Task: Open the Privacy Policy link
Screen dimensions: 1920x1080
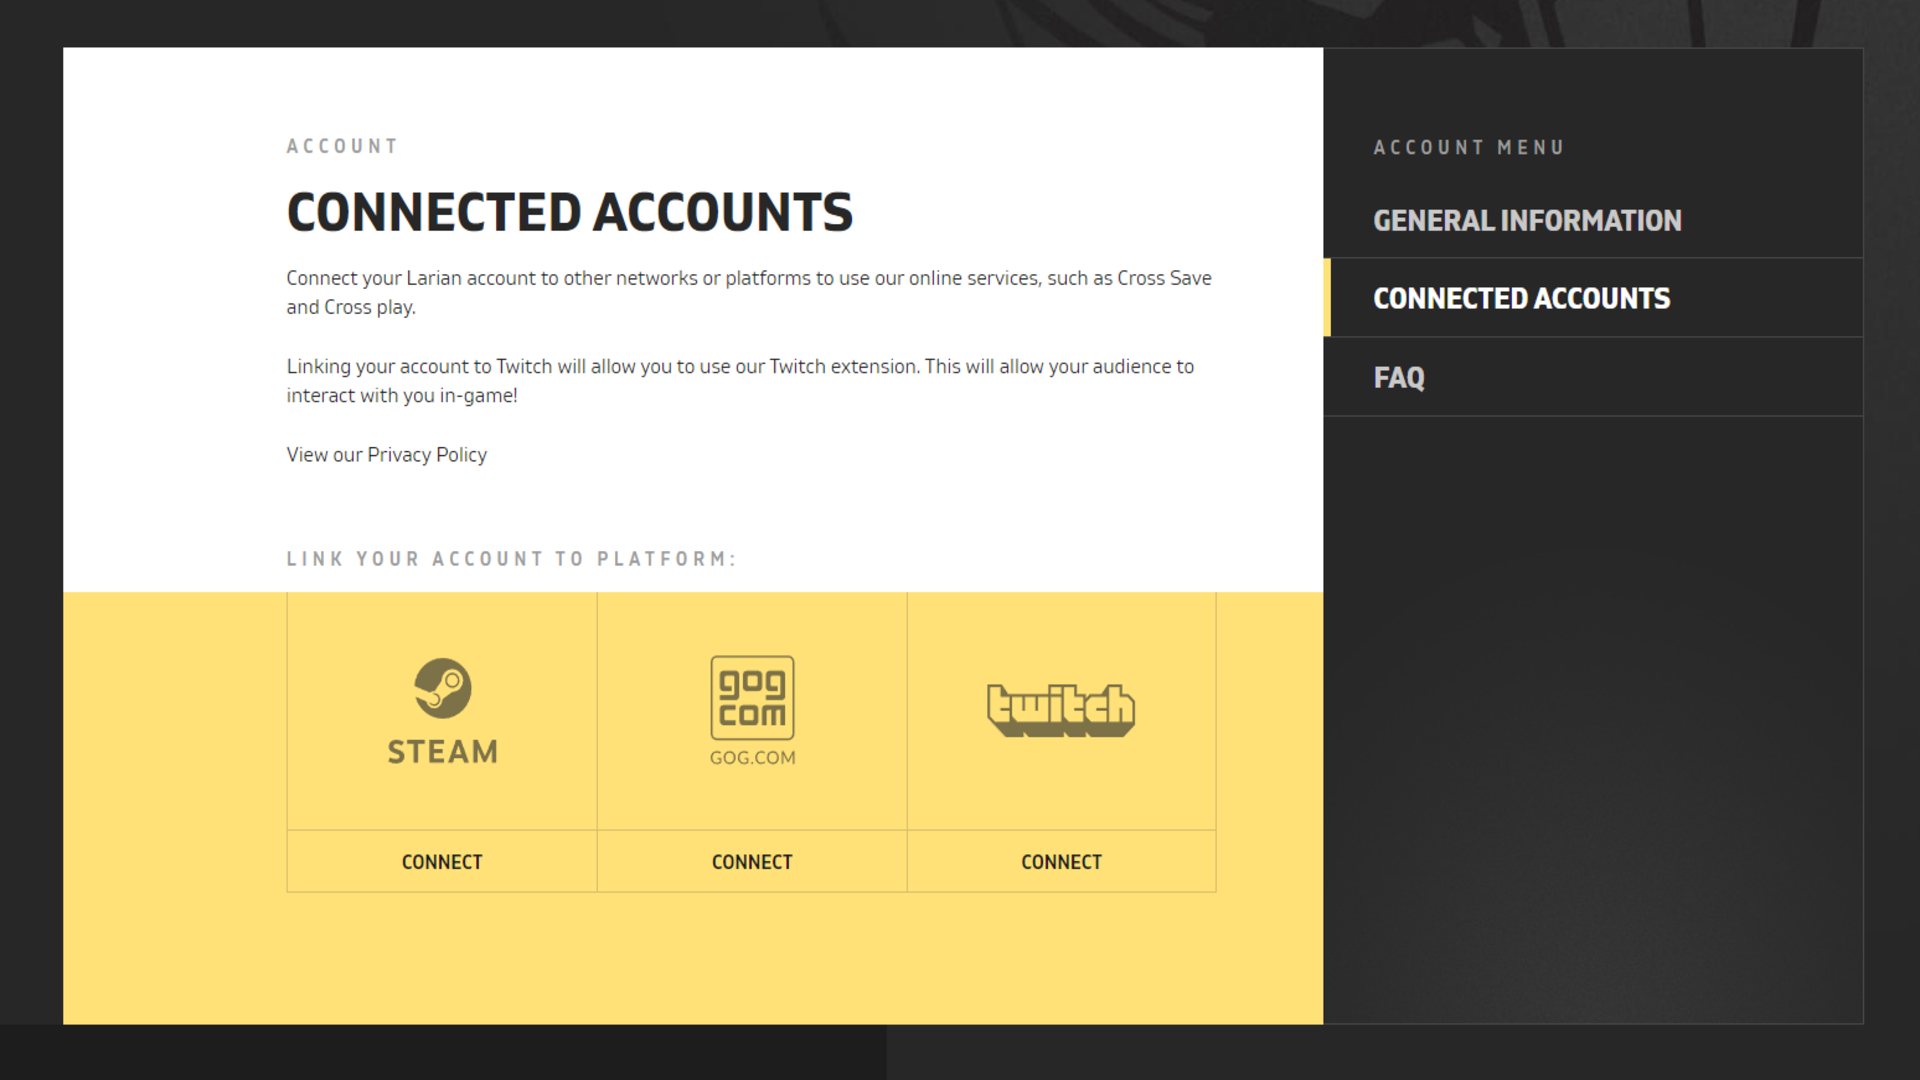Action: pos(427,455)
